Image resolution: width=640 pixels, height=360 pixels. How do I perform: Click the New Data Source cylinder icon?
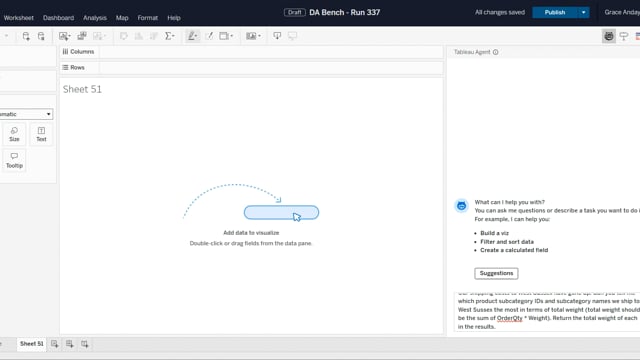click(26, 36)
